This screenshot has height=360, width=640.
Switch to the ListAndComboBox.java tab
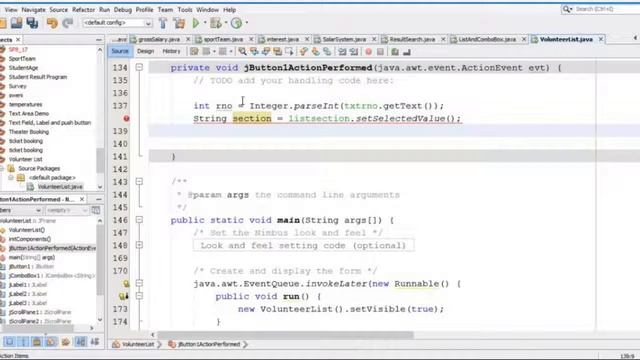pos(487,39)
